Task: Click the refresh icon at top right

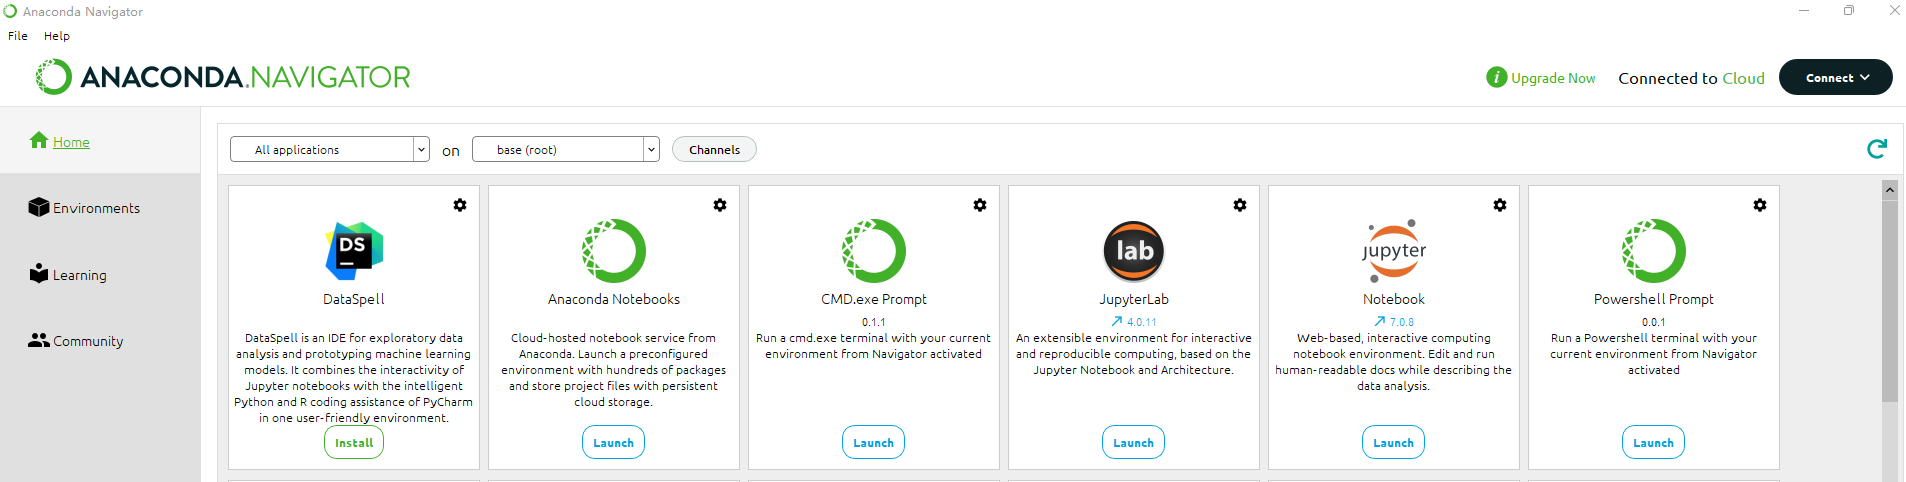Action: (x=1876, y=149)
